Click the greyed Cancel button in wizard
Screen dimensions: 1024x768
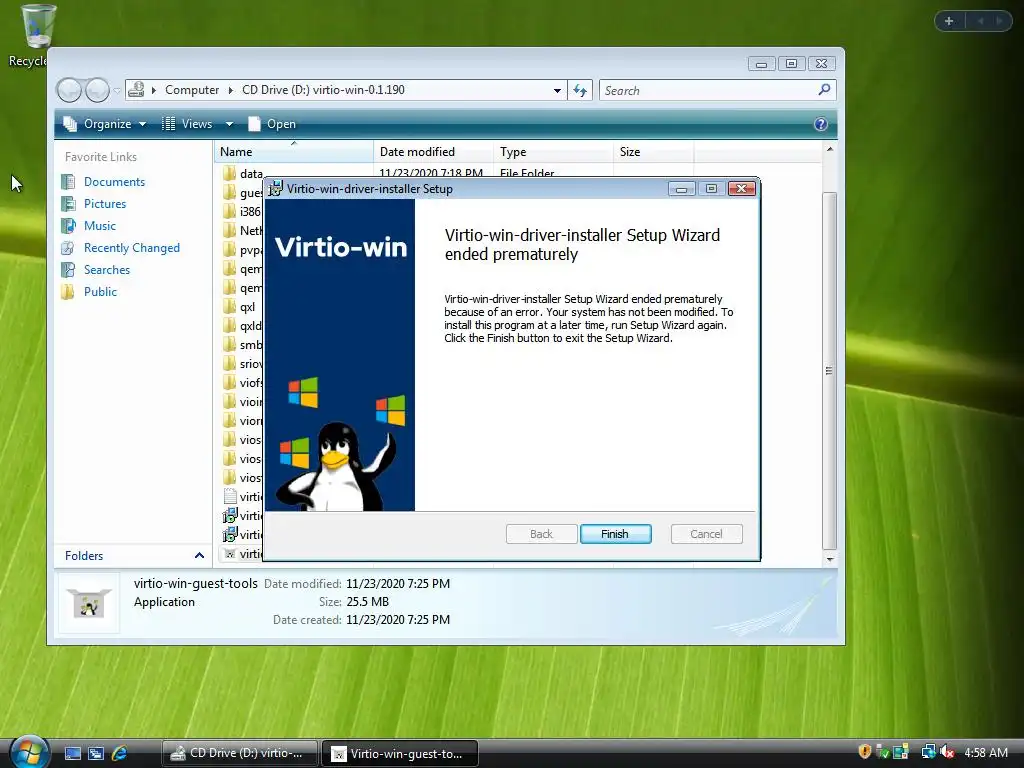coord(707,534)
